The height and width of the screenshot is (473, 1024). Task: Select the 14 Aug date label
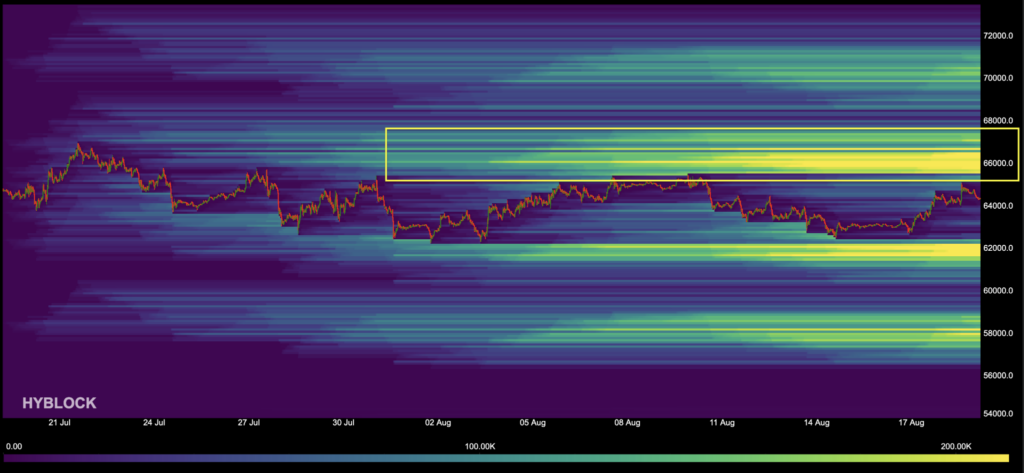(816, 423)
